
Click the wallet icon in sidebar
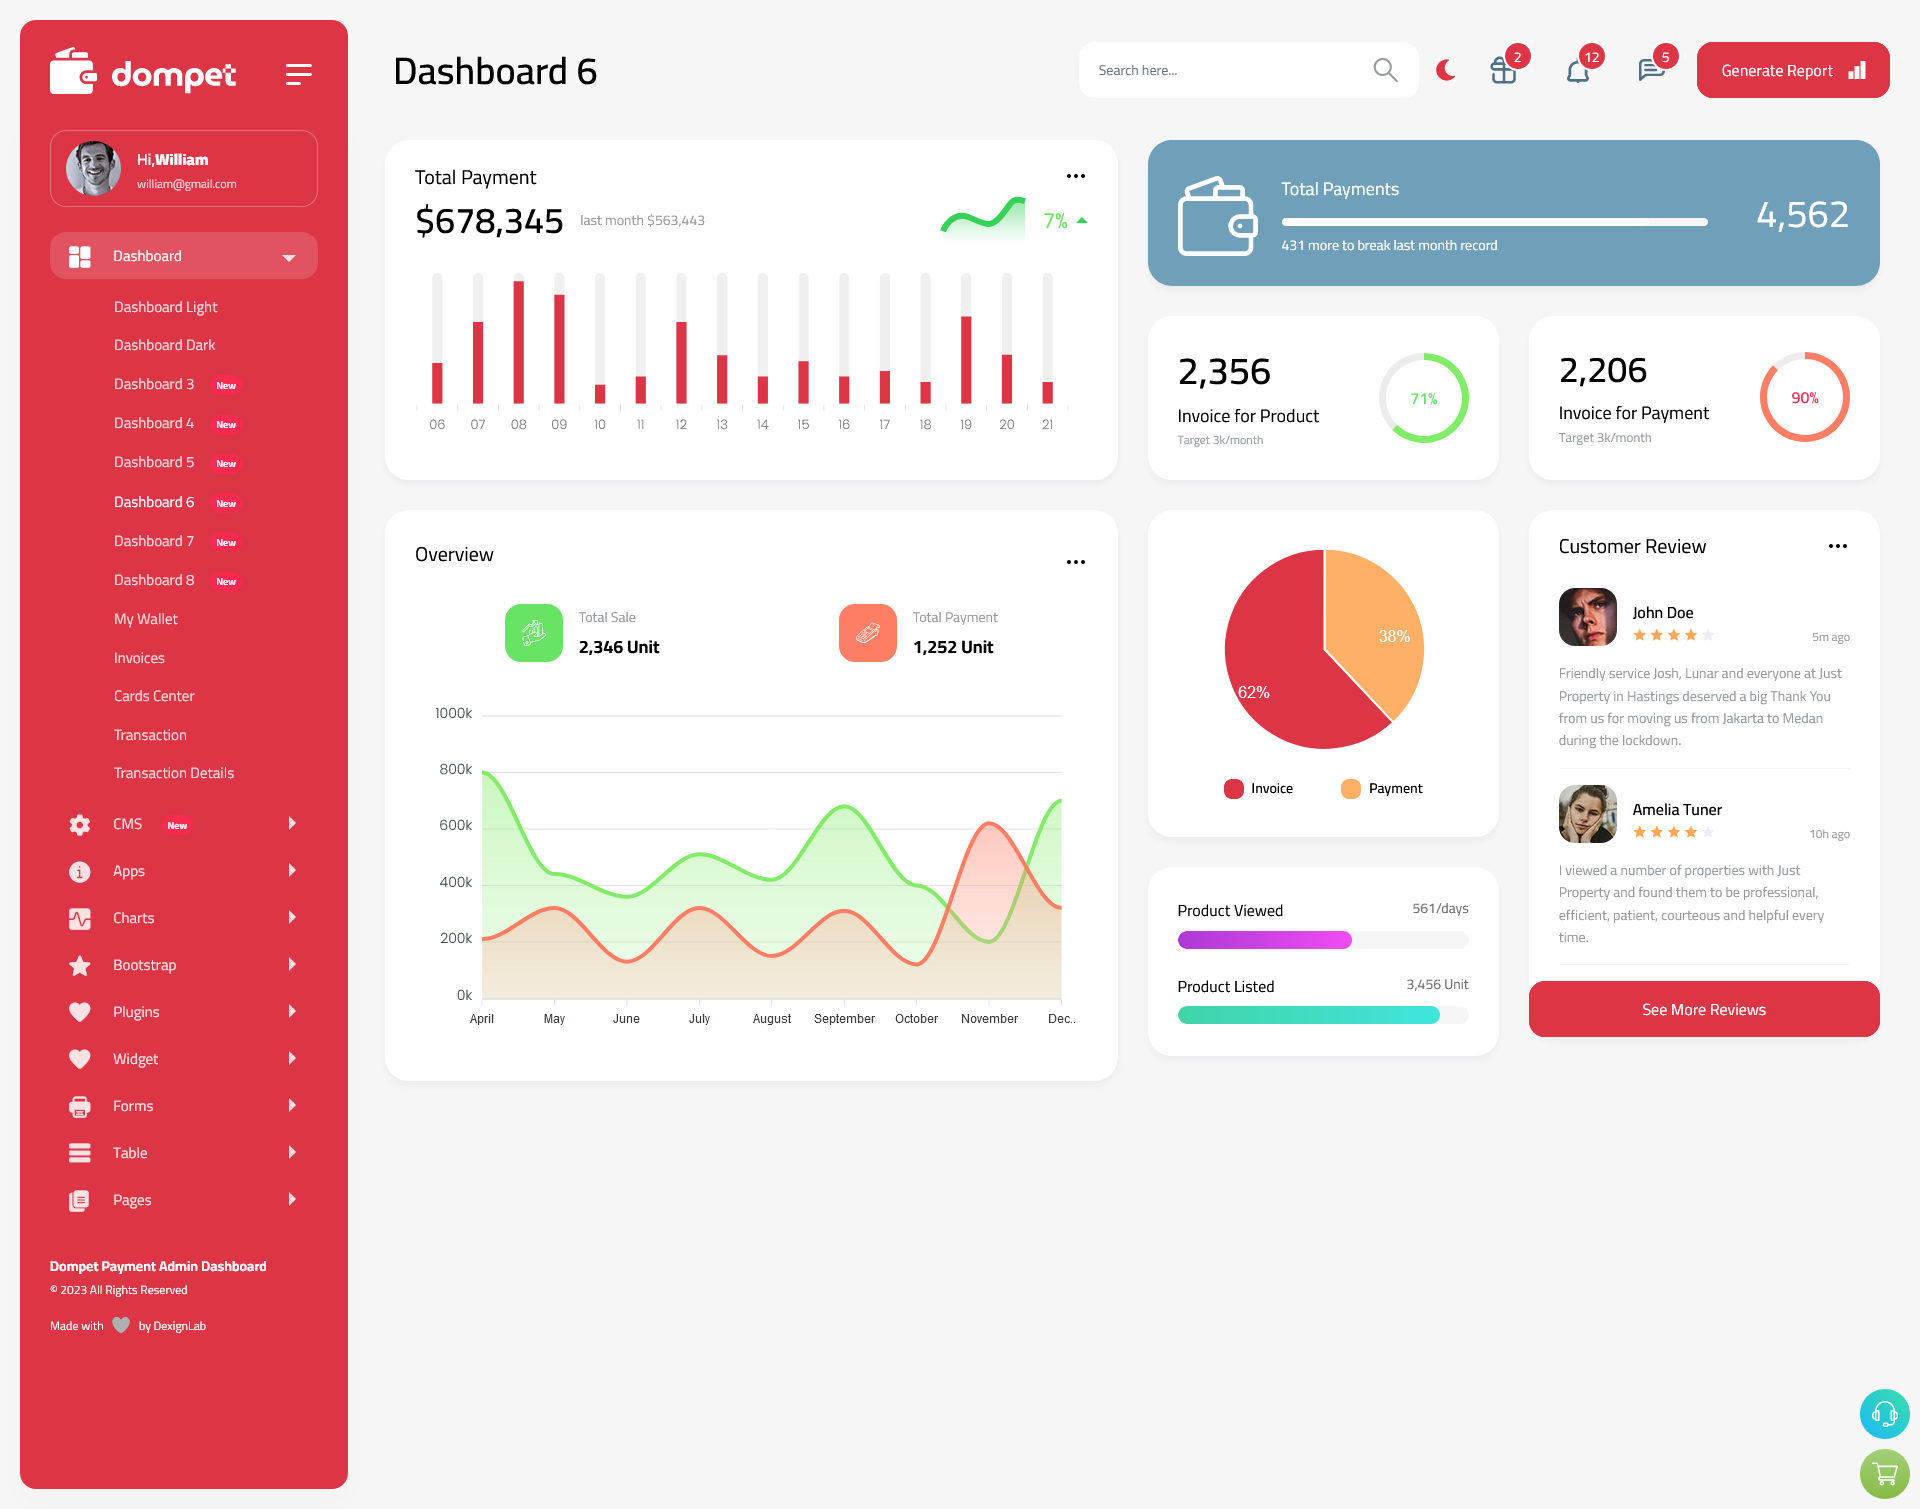(x=72, y=73)
